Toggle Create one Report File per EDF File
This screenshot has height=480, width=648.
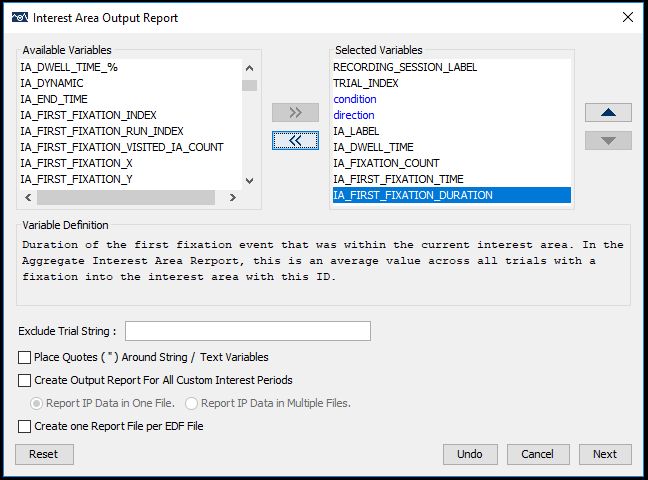24,426
